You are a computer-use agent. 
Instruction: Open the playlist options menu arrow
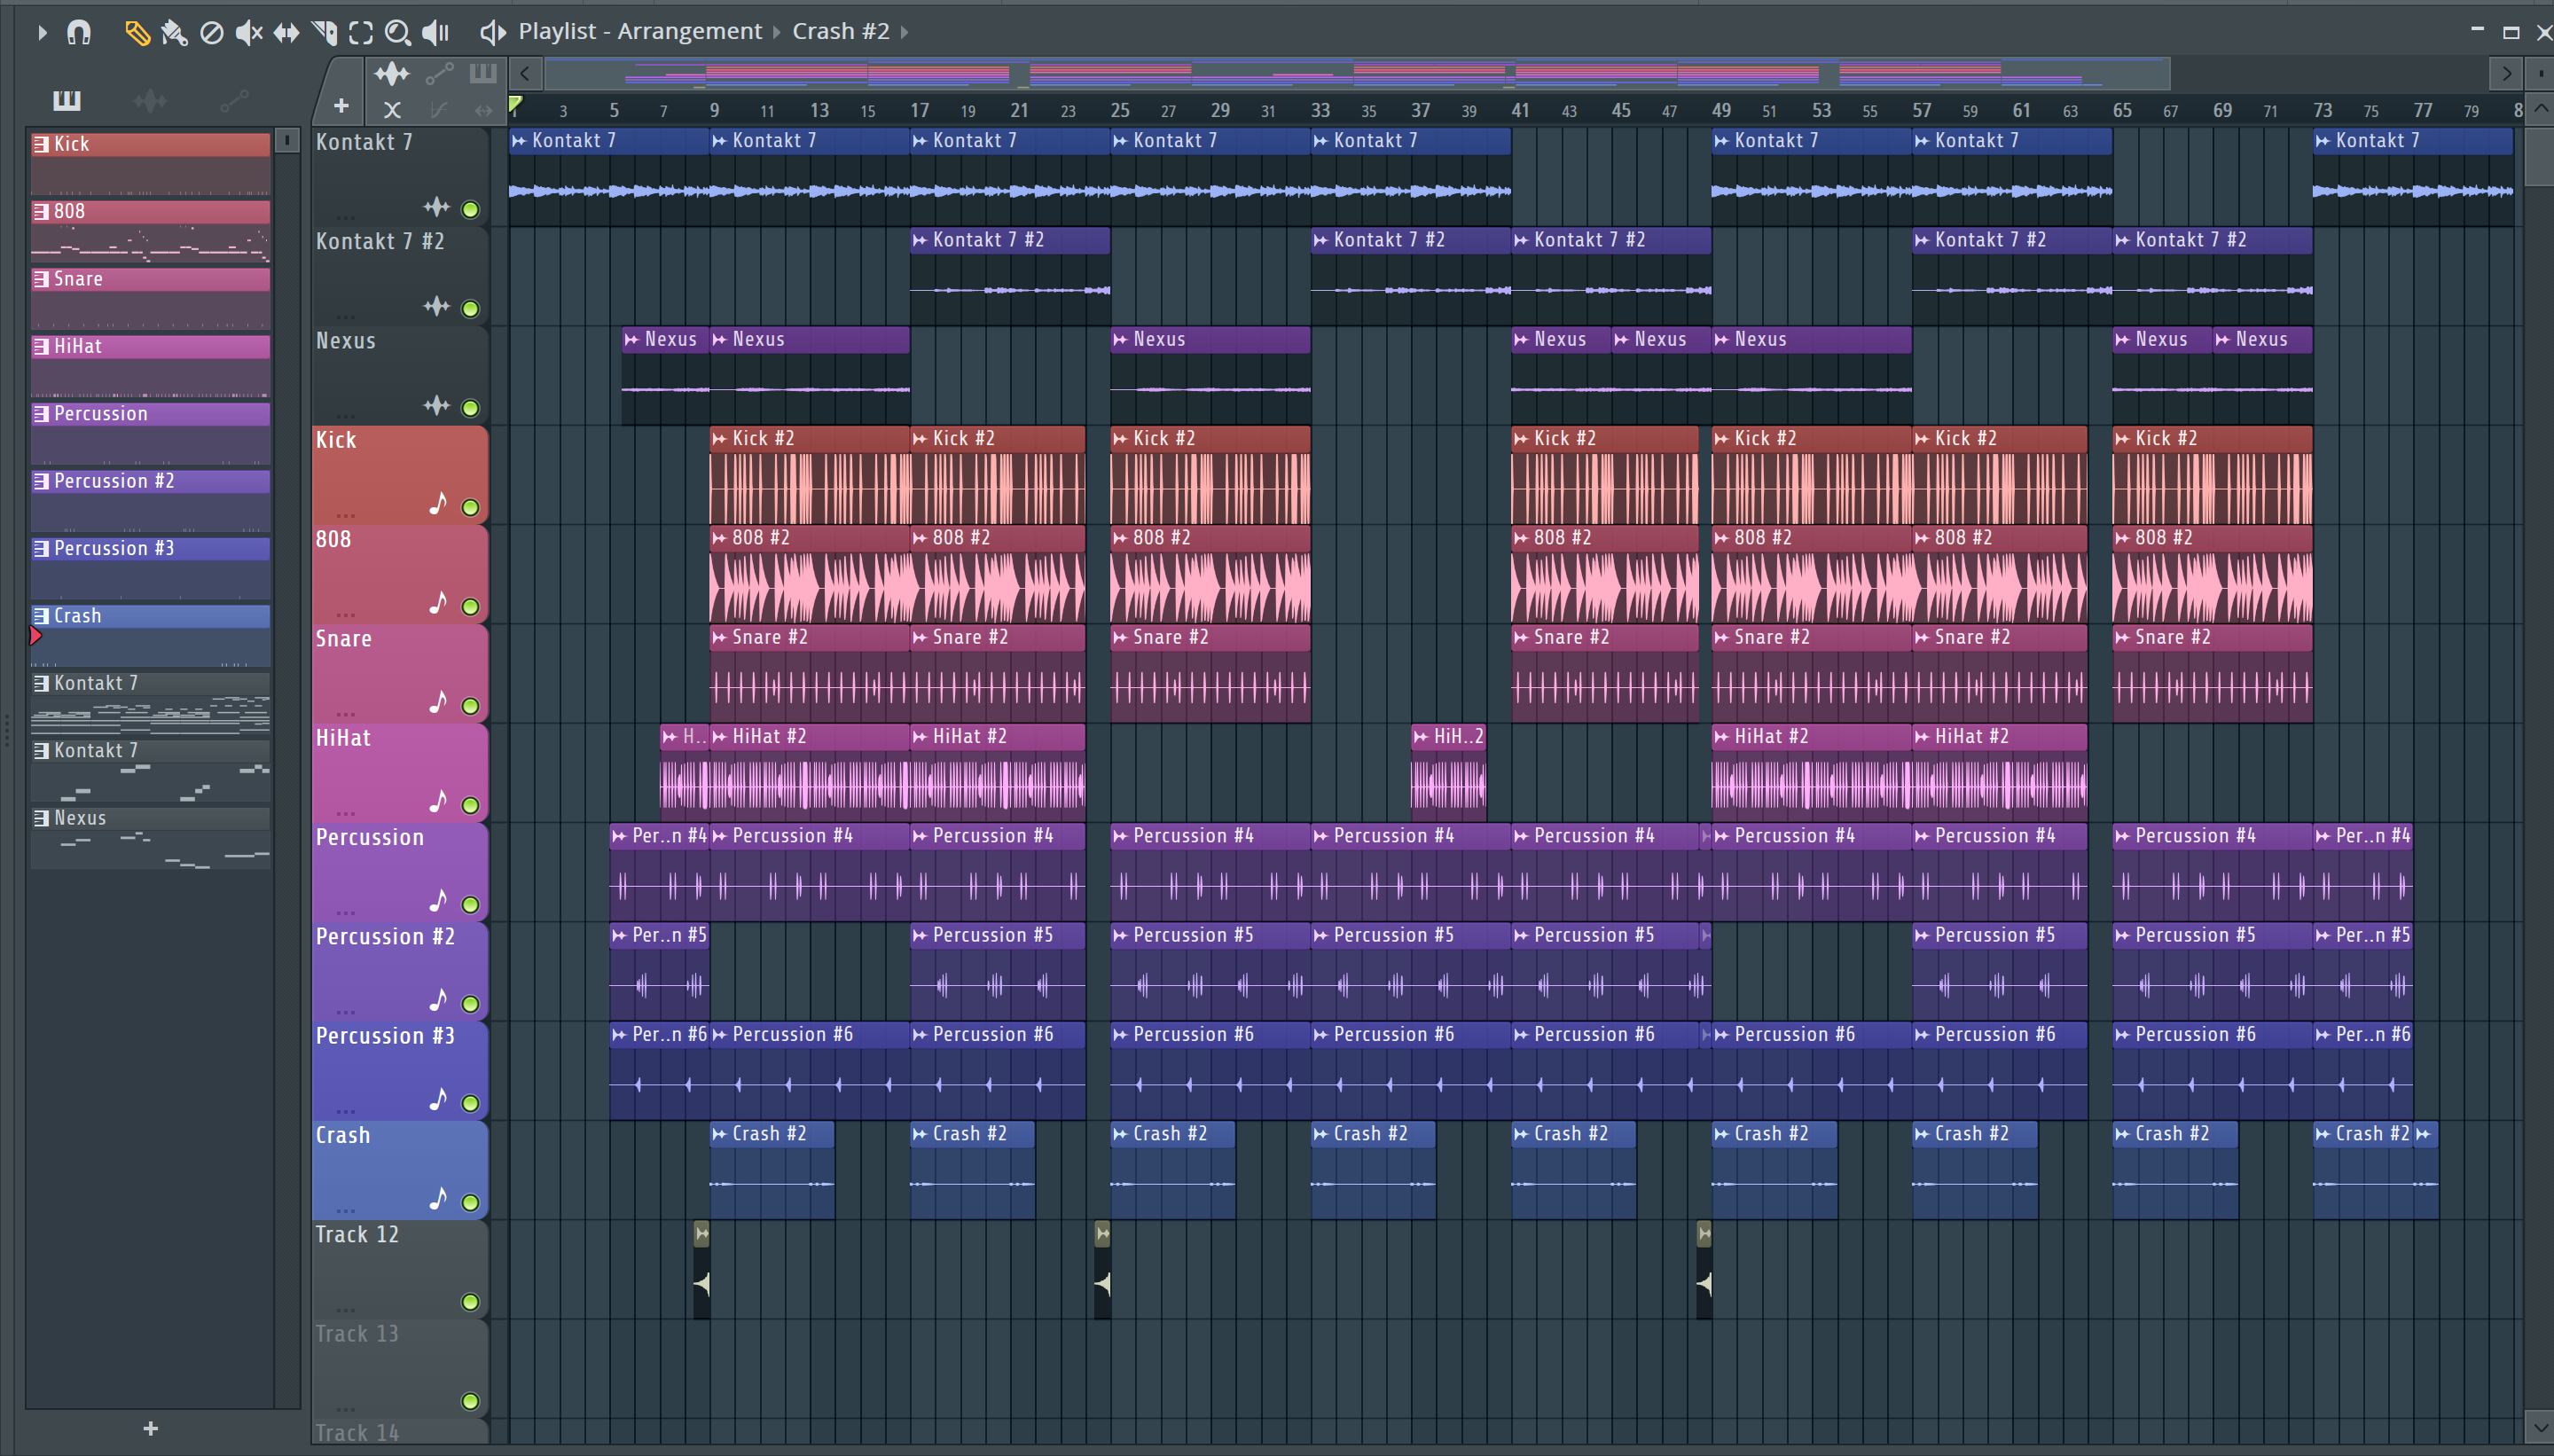click(x=42, y=33)
